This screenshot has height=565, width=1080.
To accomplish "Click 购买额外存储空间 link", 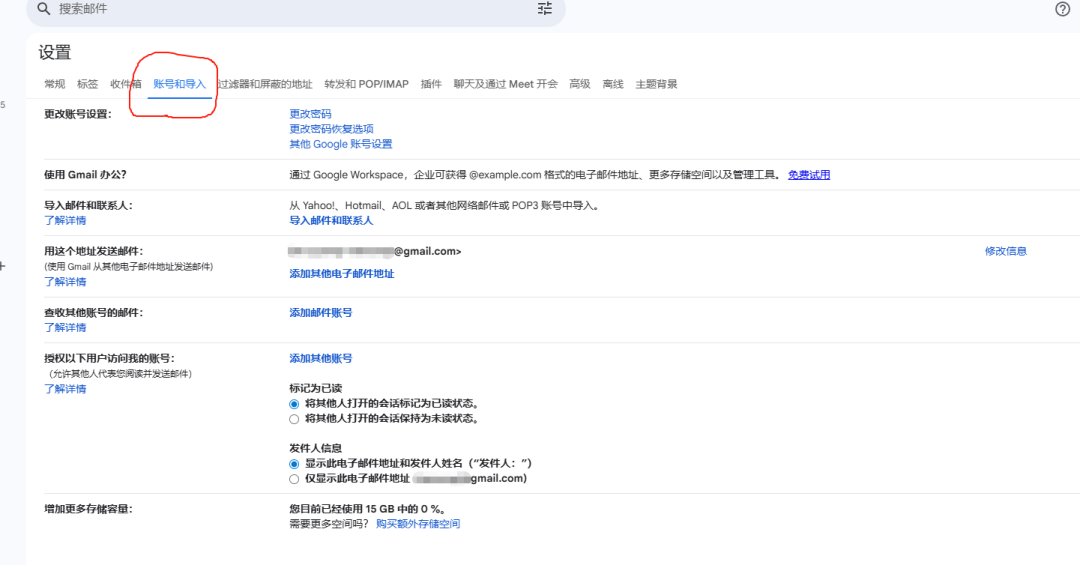I will pyautogui.click(x=418, y=524).
